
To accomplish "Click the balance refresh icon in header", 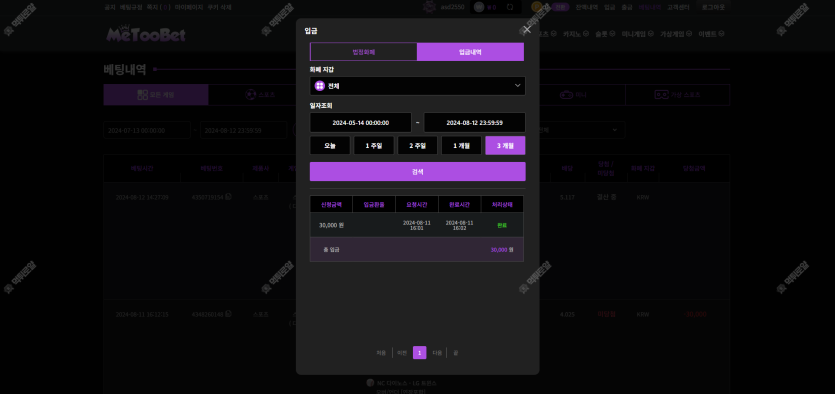I will [510, 7].
